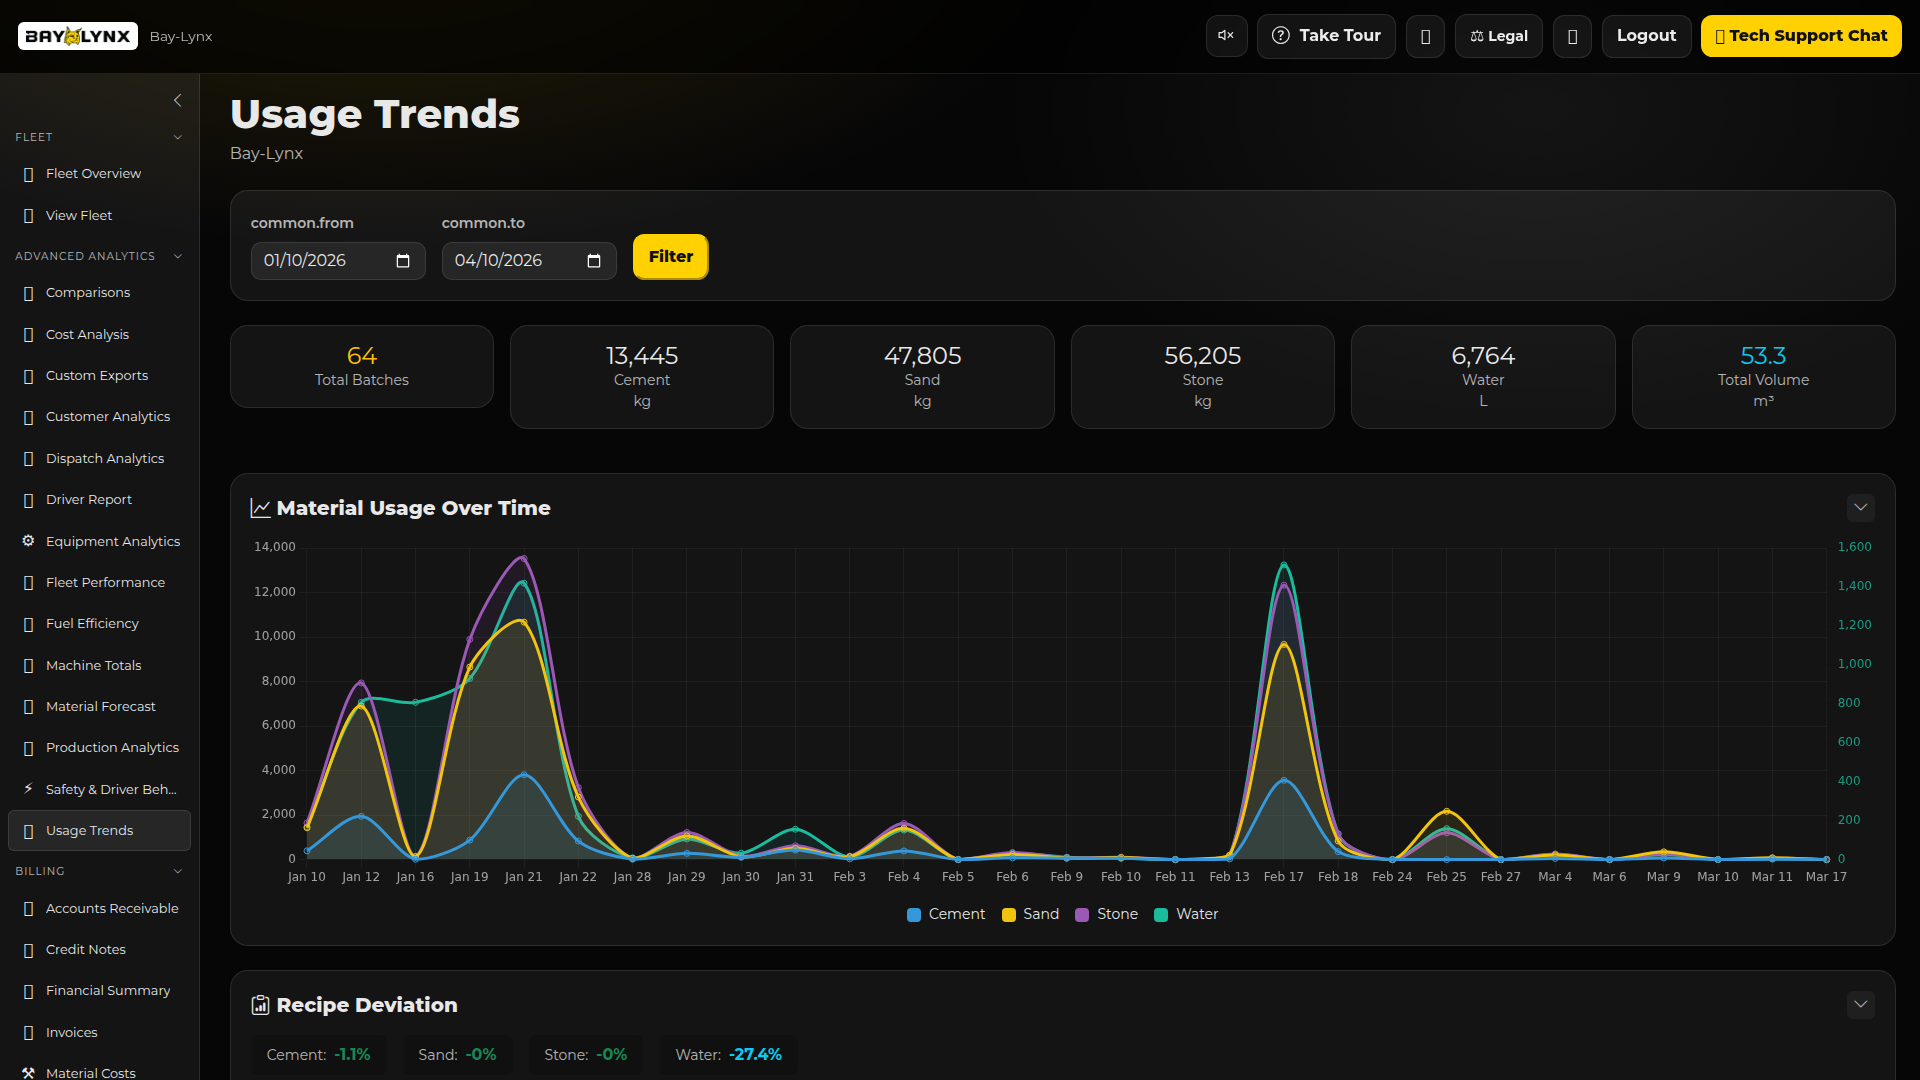Select the Equipment Analytics gear icon
Image resolution: width=1920 pixels, height=1080 pixels.
click(x=27, y=540)
